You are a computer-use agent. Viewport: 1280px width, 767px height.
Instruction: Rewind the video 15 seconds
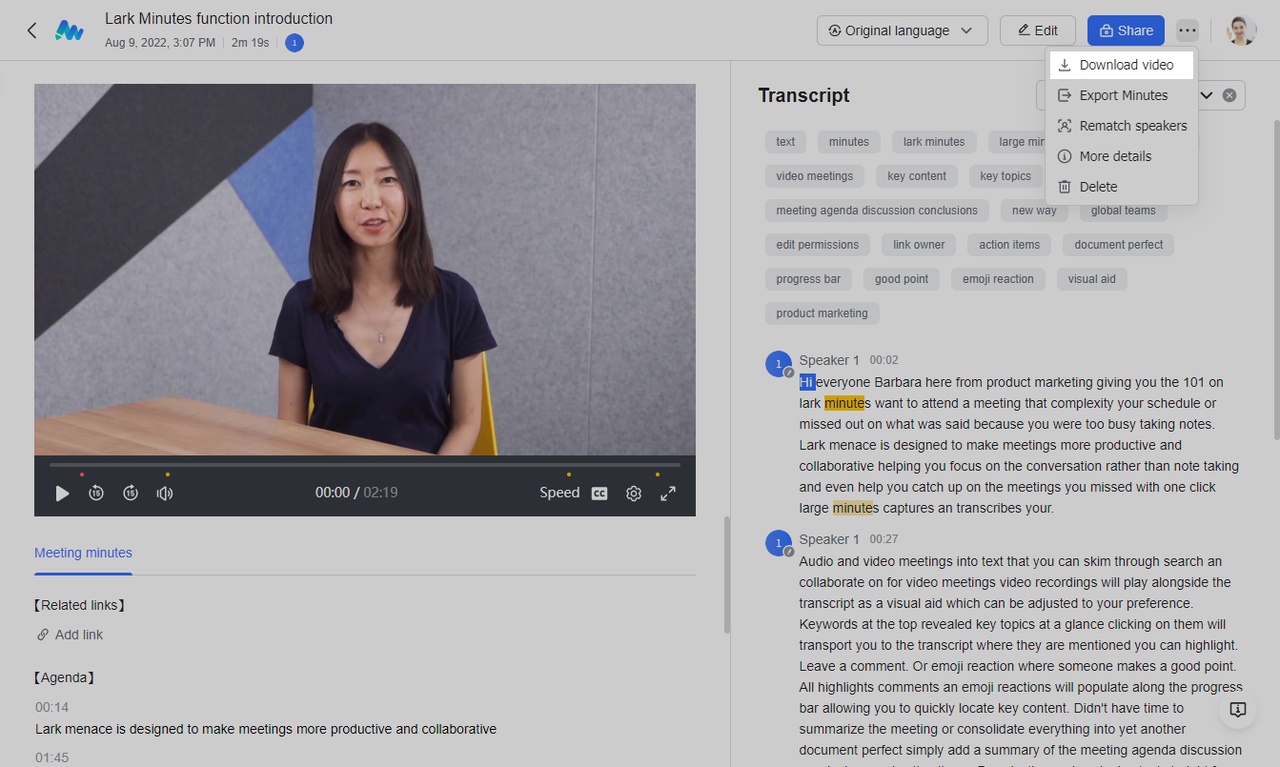pos(96,493)
